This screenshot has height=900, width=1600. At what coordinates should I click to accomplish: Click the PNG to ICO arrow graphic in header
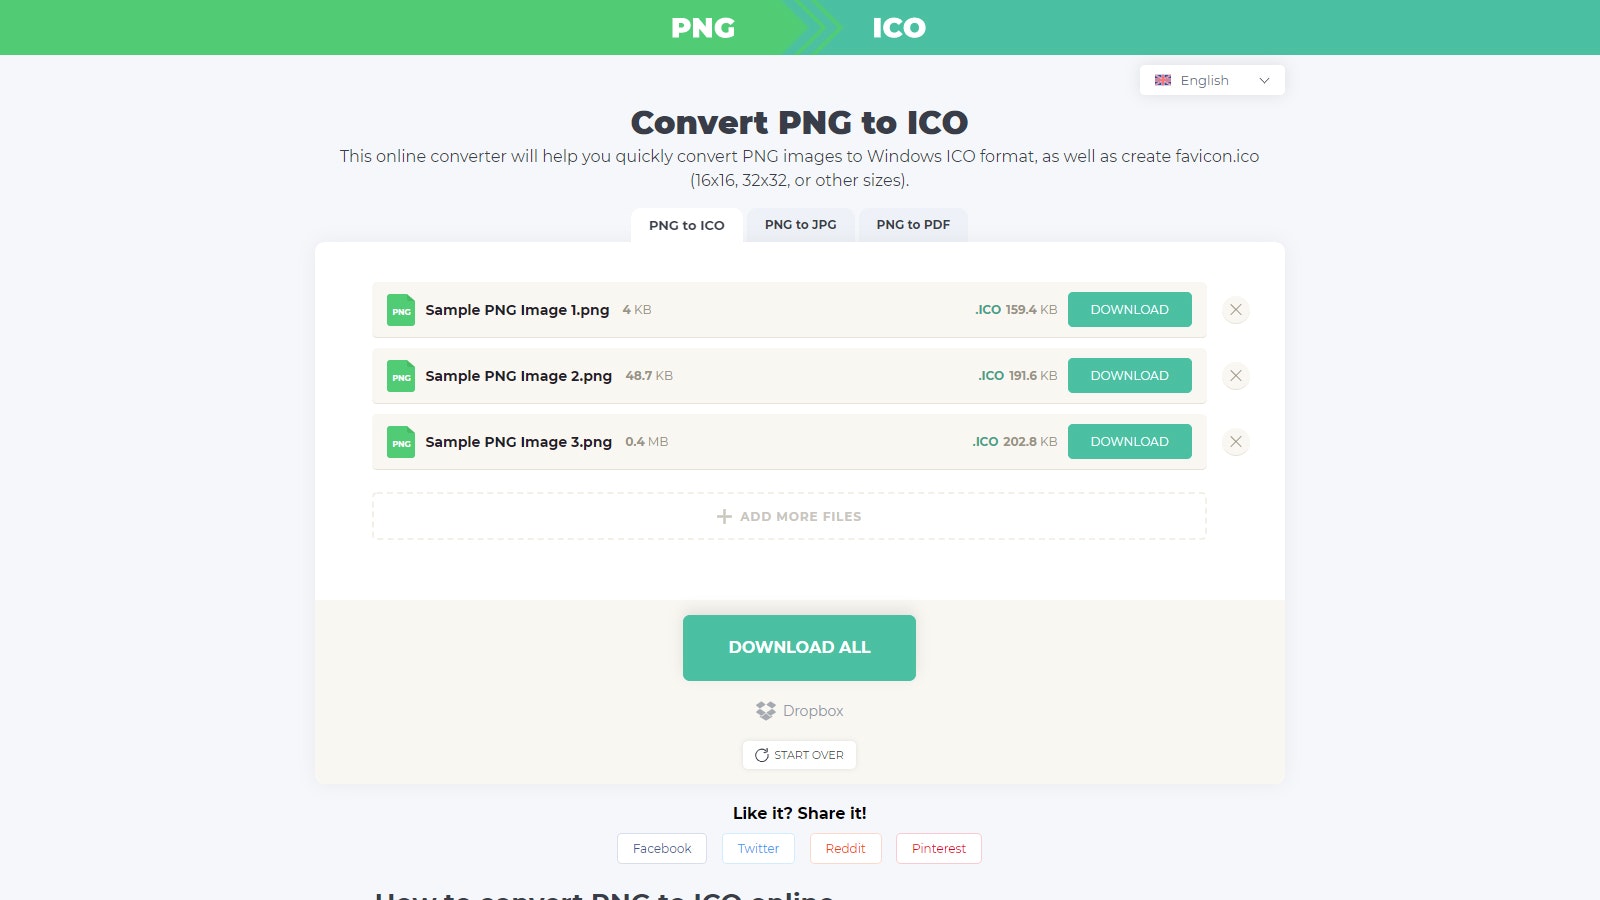pos(812,28)
